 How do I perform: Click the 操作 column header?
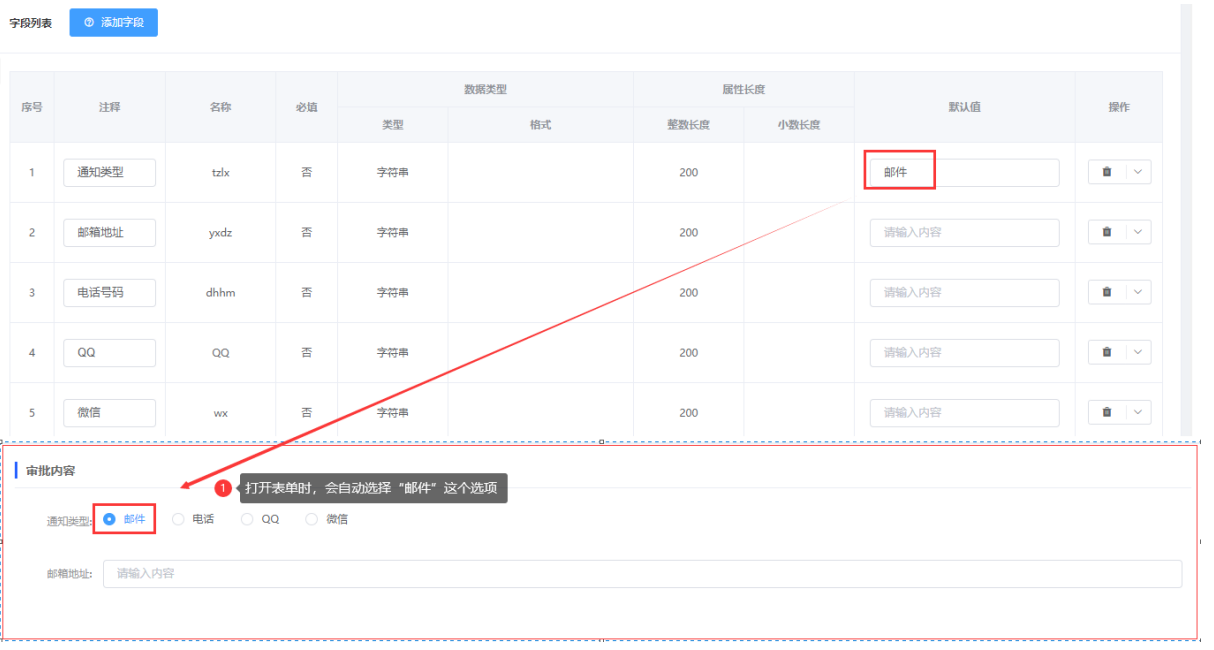(x=1118, y=107)
